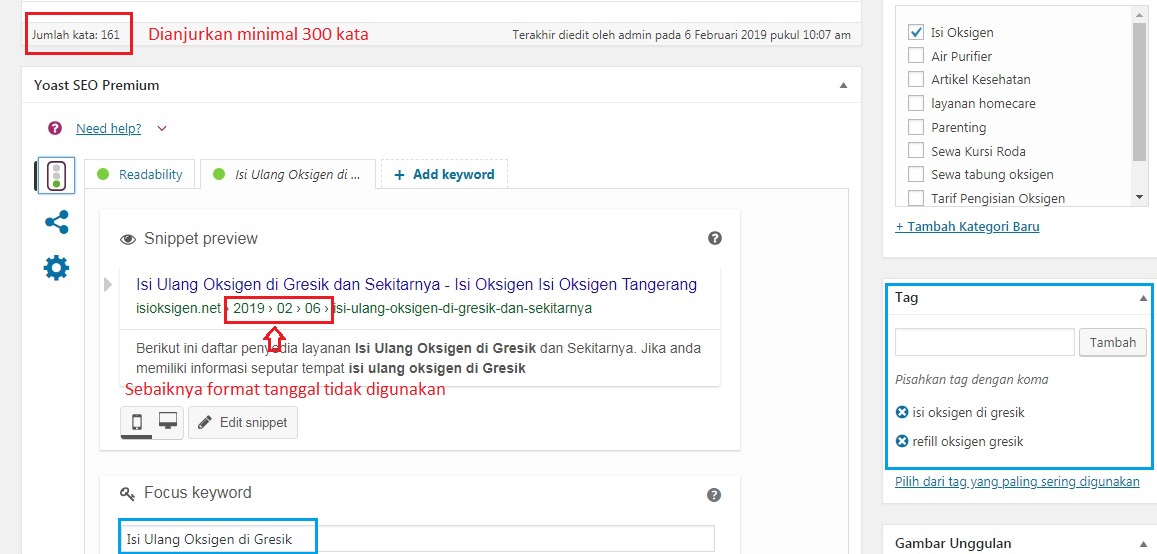Collapse the Tag panel
This screenshot has width=1157, height=554.
pyautogui.click(x=1143, y=299)
